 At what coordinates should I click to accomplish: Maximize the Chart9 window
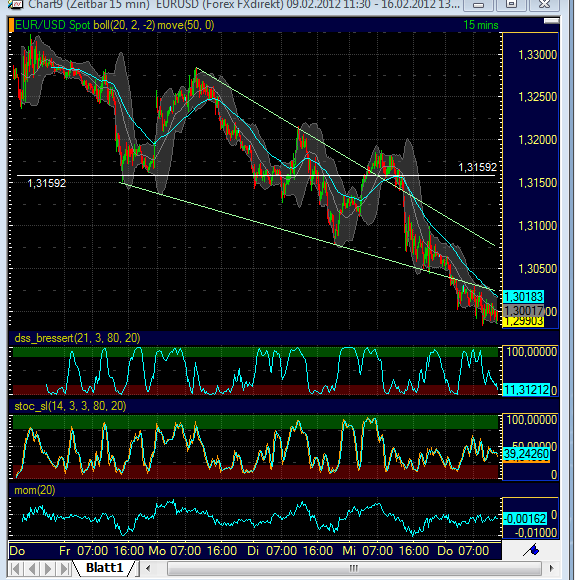(512, 4)
